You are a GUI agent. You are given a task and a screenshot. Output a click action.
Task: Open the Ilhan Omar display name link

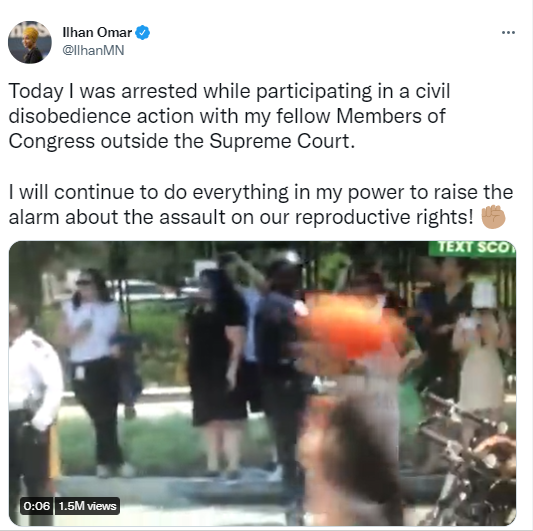[x=97, y=33]
